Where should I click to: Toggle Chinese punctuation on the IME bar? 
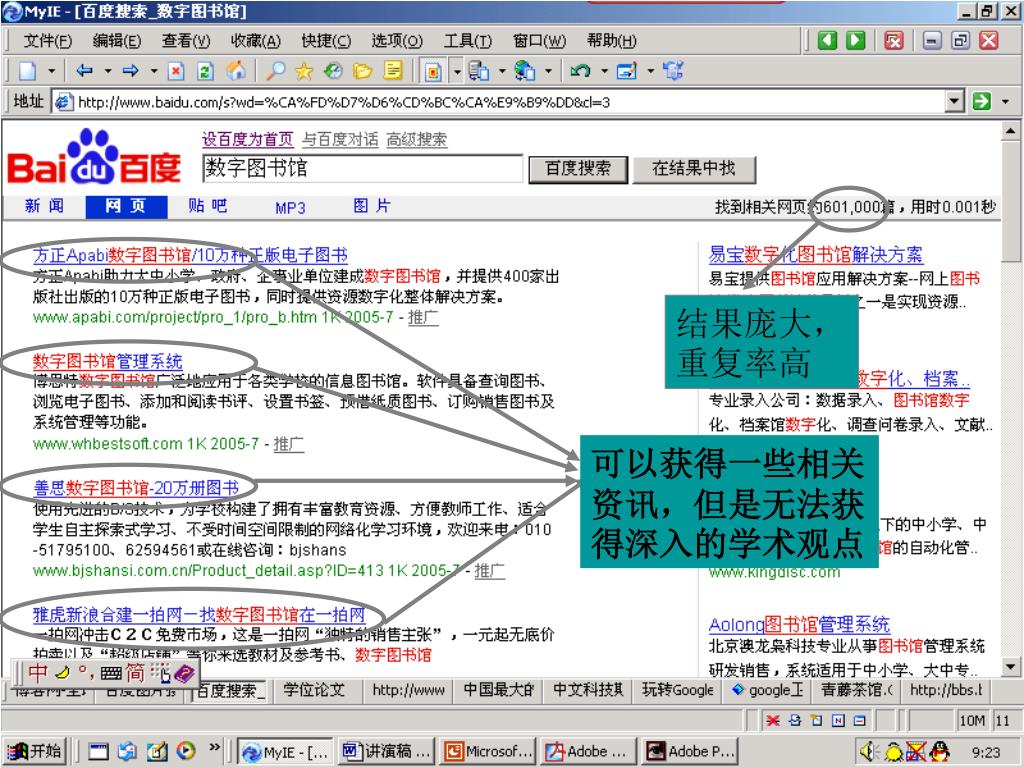pos(86,672)
